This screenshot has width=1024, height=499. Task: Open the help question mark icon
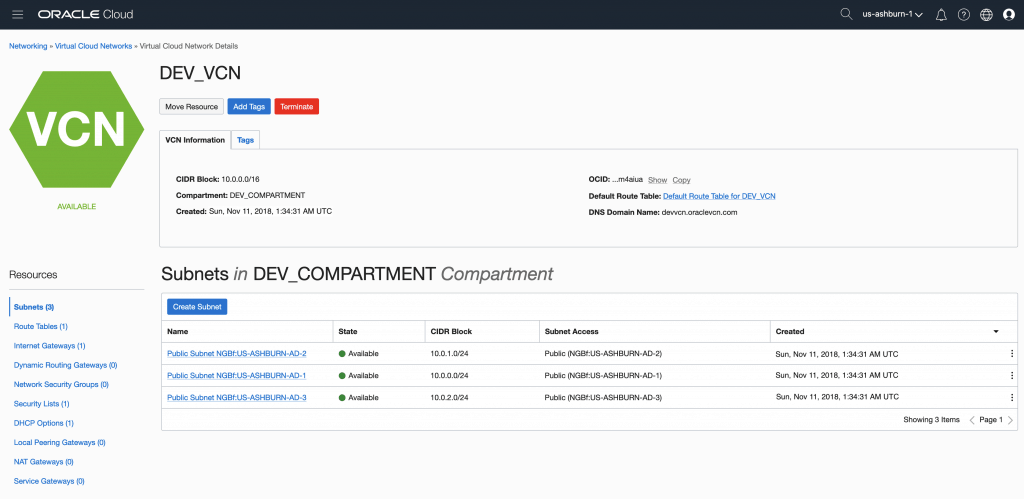point(964,15)
